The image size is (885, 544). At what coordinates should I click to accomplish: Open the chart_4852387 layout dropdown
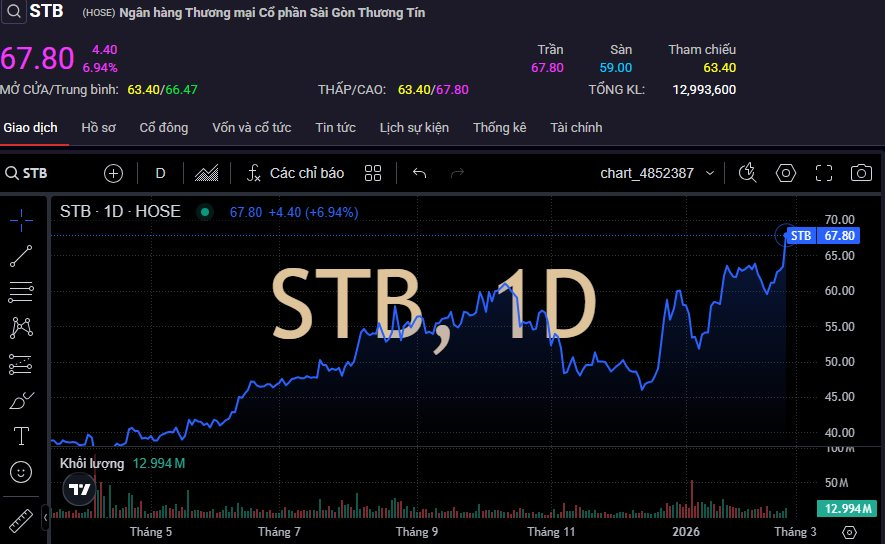[x=657, y=173]
